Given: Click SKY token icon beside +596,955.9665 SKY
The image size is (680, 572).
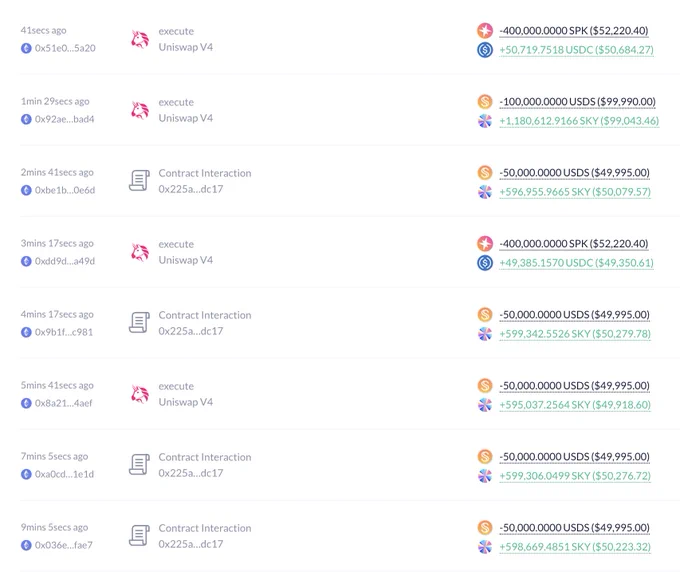Looking at the screenshot, I should (485, 192).
